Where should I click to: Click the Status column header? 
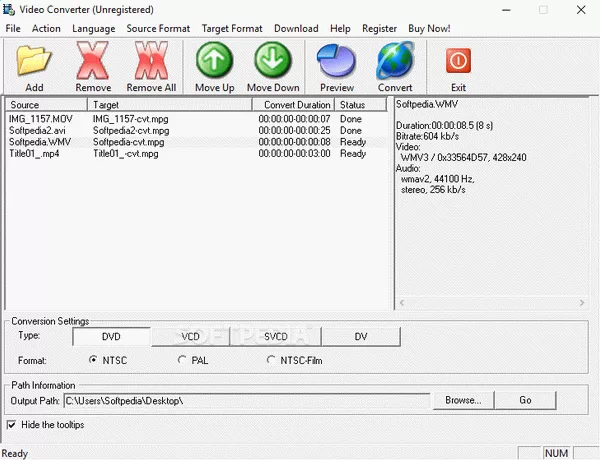coord(360,105)
